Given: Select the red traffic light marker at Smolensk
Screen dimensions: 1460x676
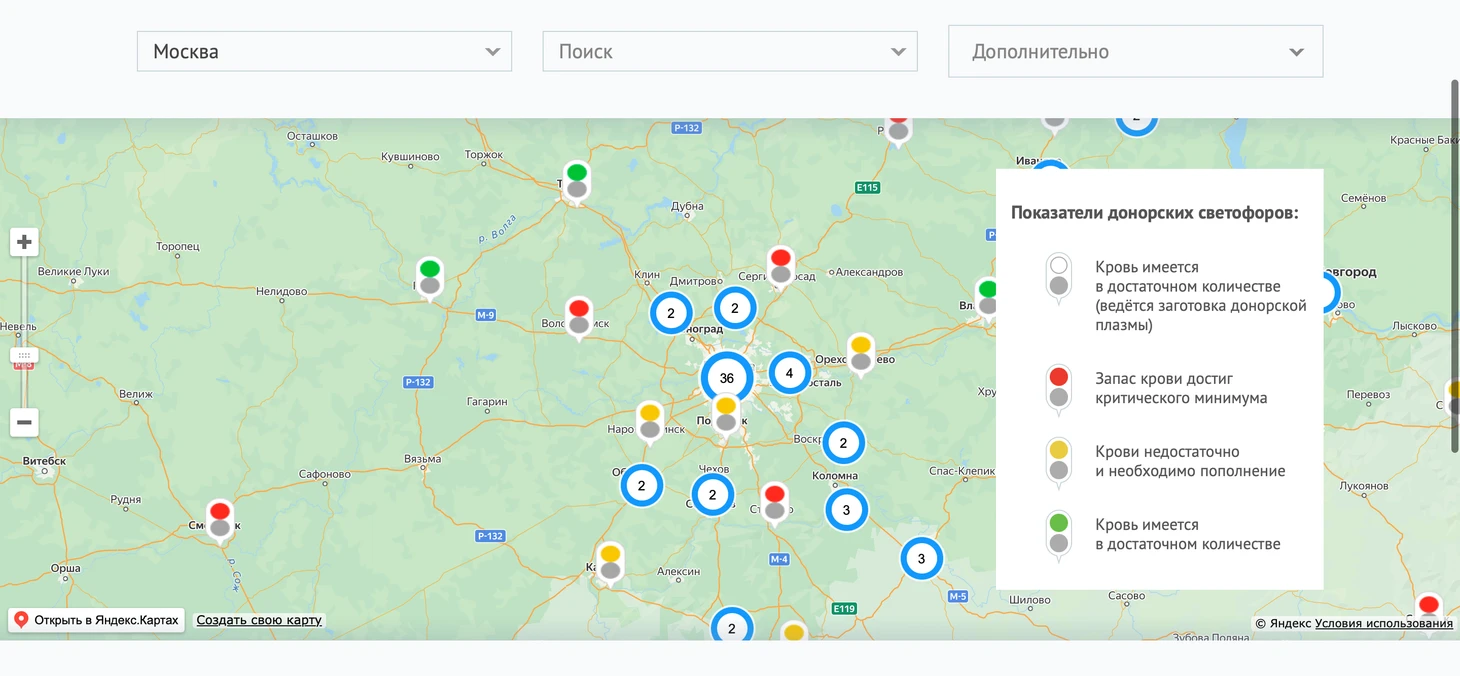Looking at the screenshot, I should (x=220, y=519).
